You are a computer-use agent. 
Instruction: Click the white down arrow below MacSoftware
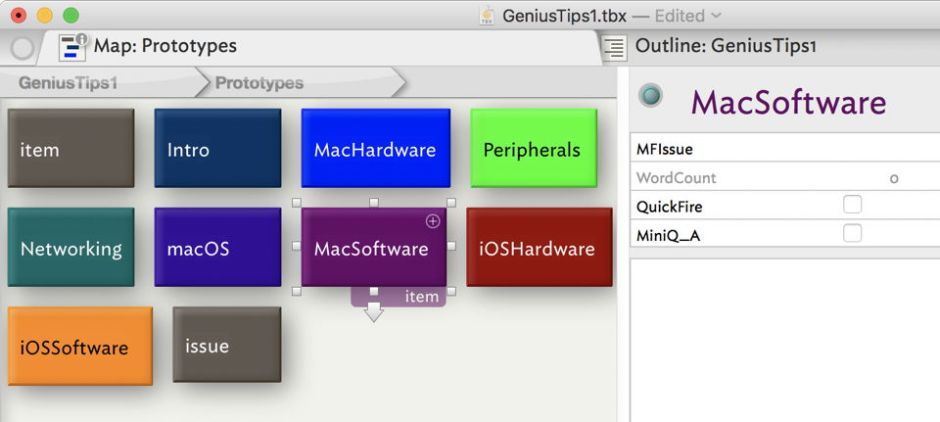tap(374, 312)
